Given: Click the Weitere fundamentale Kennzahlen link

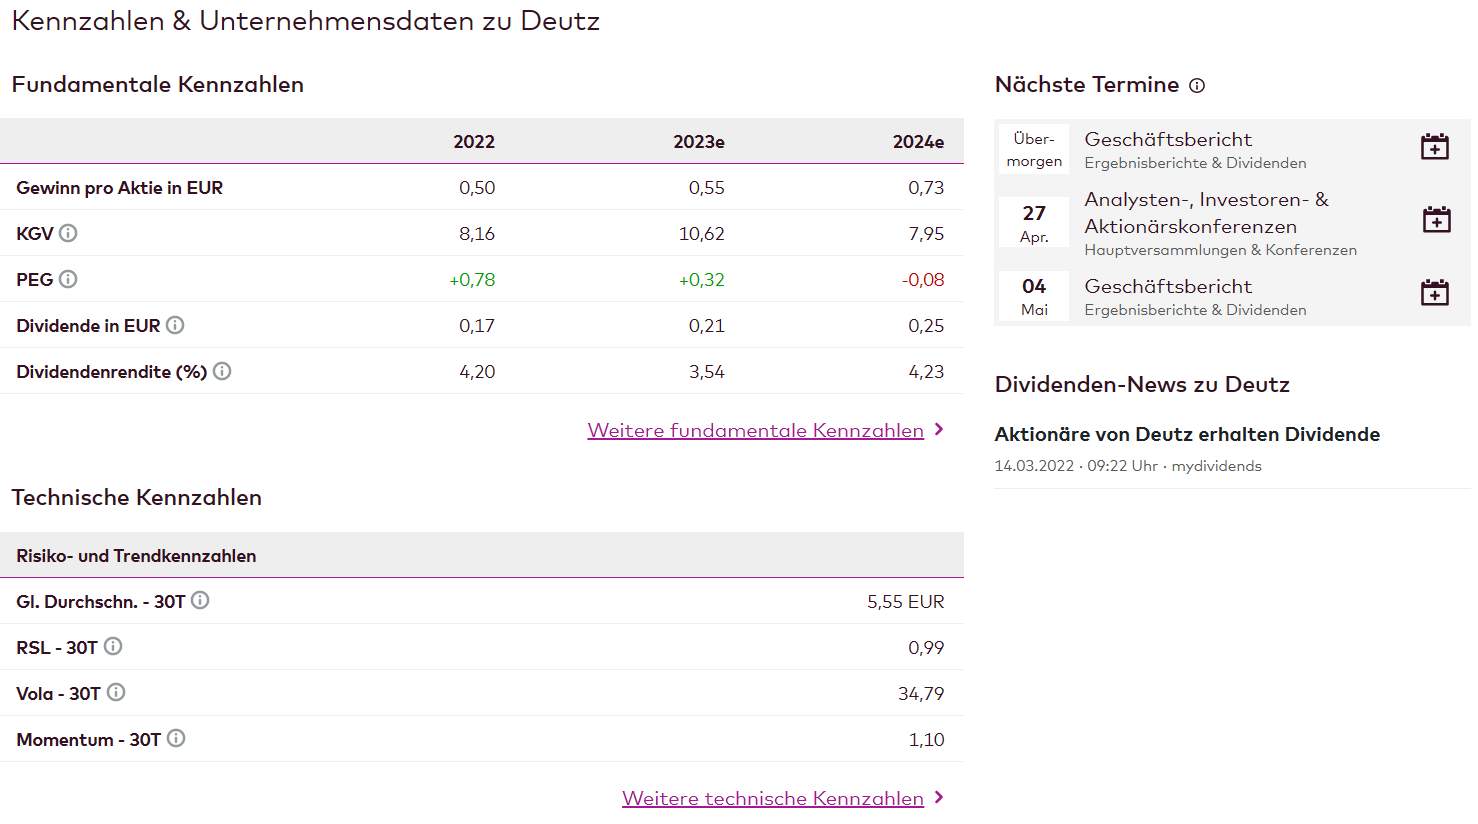Looking at the screenshot, I should pyautogui.click(x=755, y=429).
